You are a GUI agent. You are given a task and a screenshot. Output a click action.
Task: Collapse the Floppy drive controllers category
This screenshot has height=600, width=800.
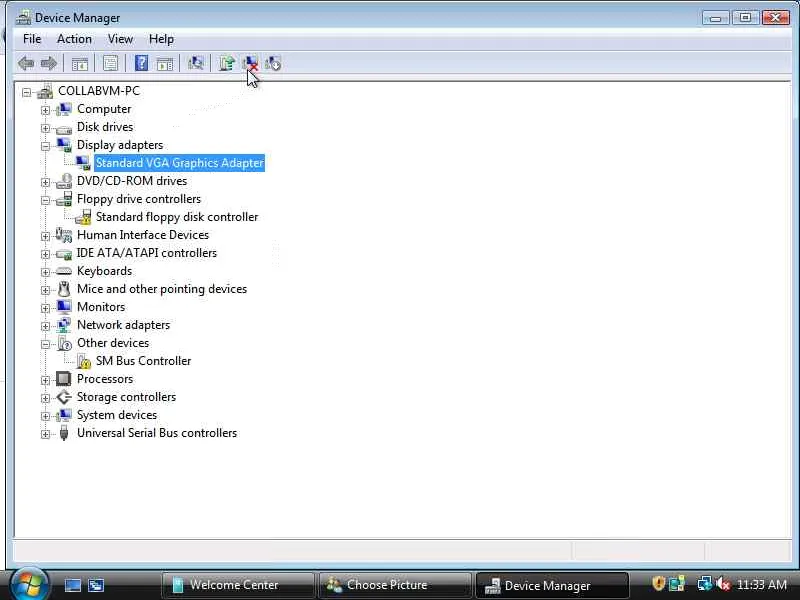click(x=45, y=200)
